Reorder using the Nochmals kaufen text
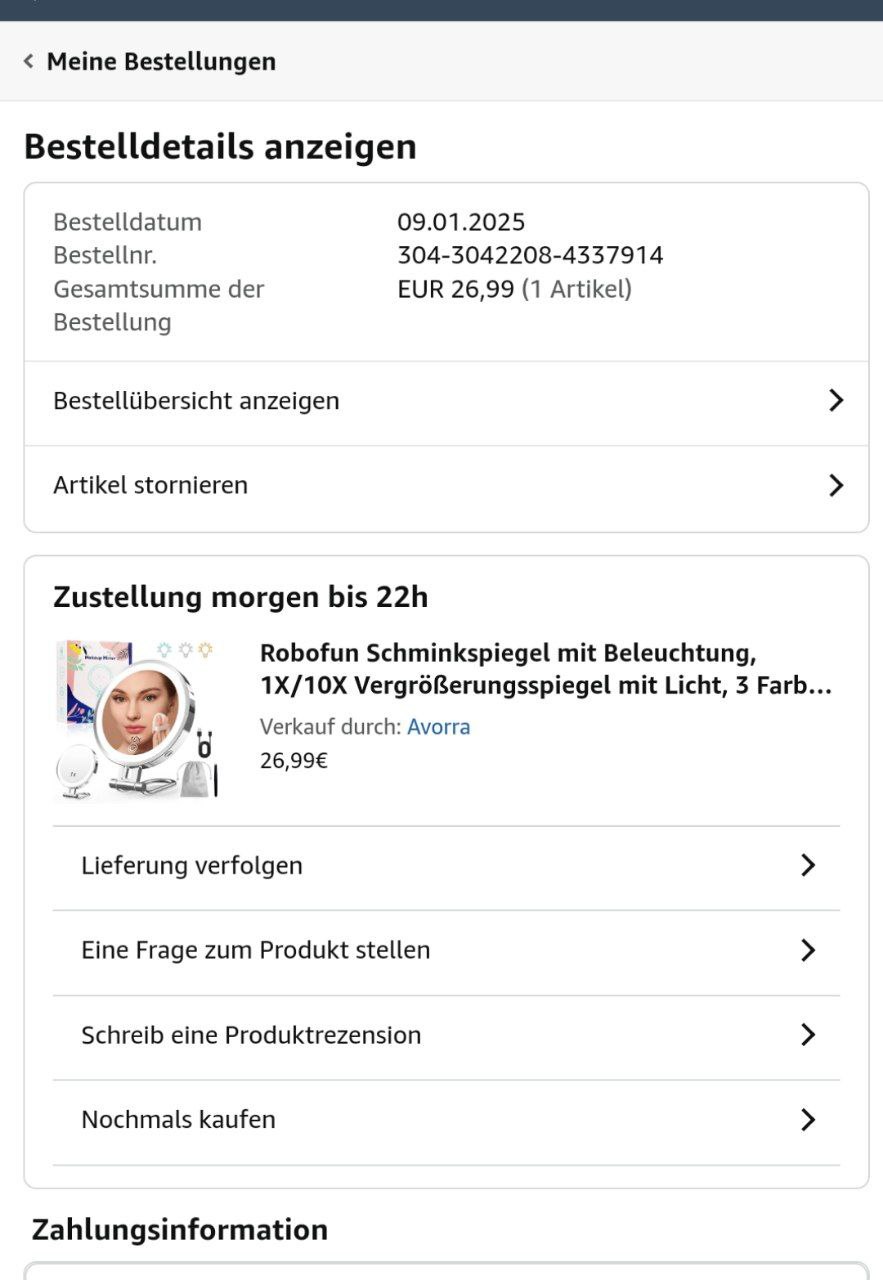Viewport: 883px width, 1280px height. point(178,1120)
